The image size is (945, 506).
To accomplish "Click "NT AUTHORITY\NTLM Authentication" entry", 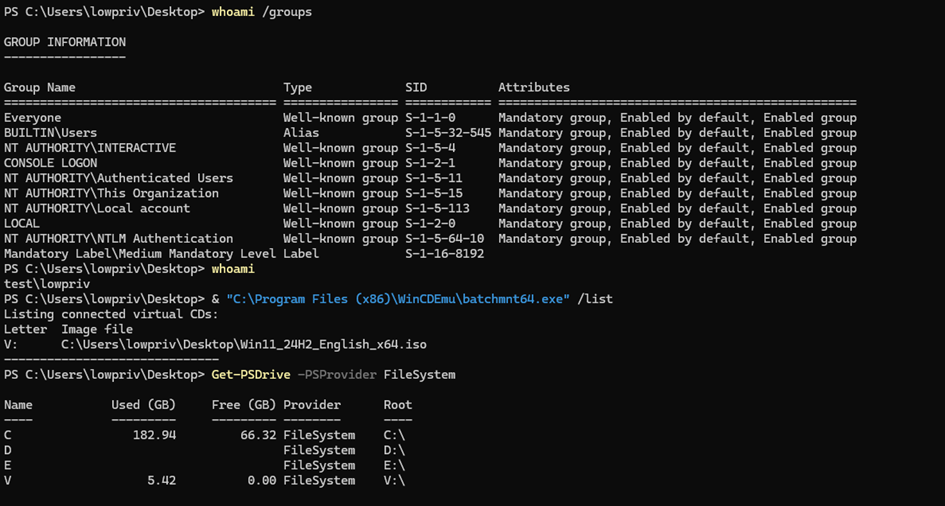I will (x=118, y=239).
